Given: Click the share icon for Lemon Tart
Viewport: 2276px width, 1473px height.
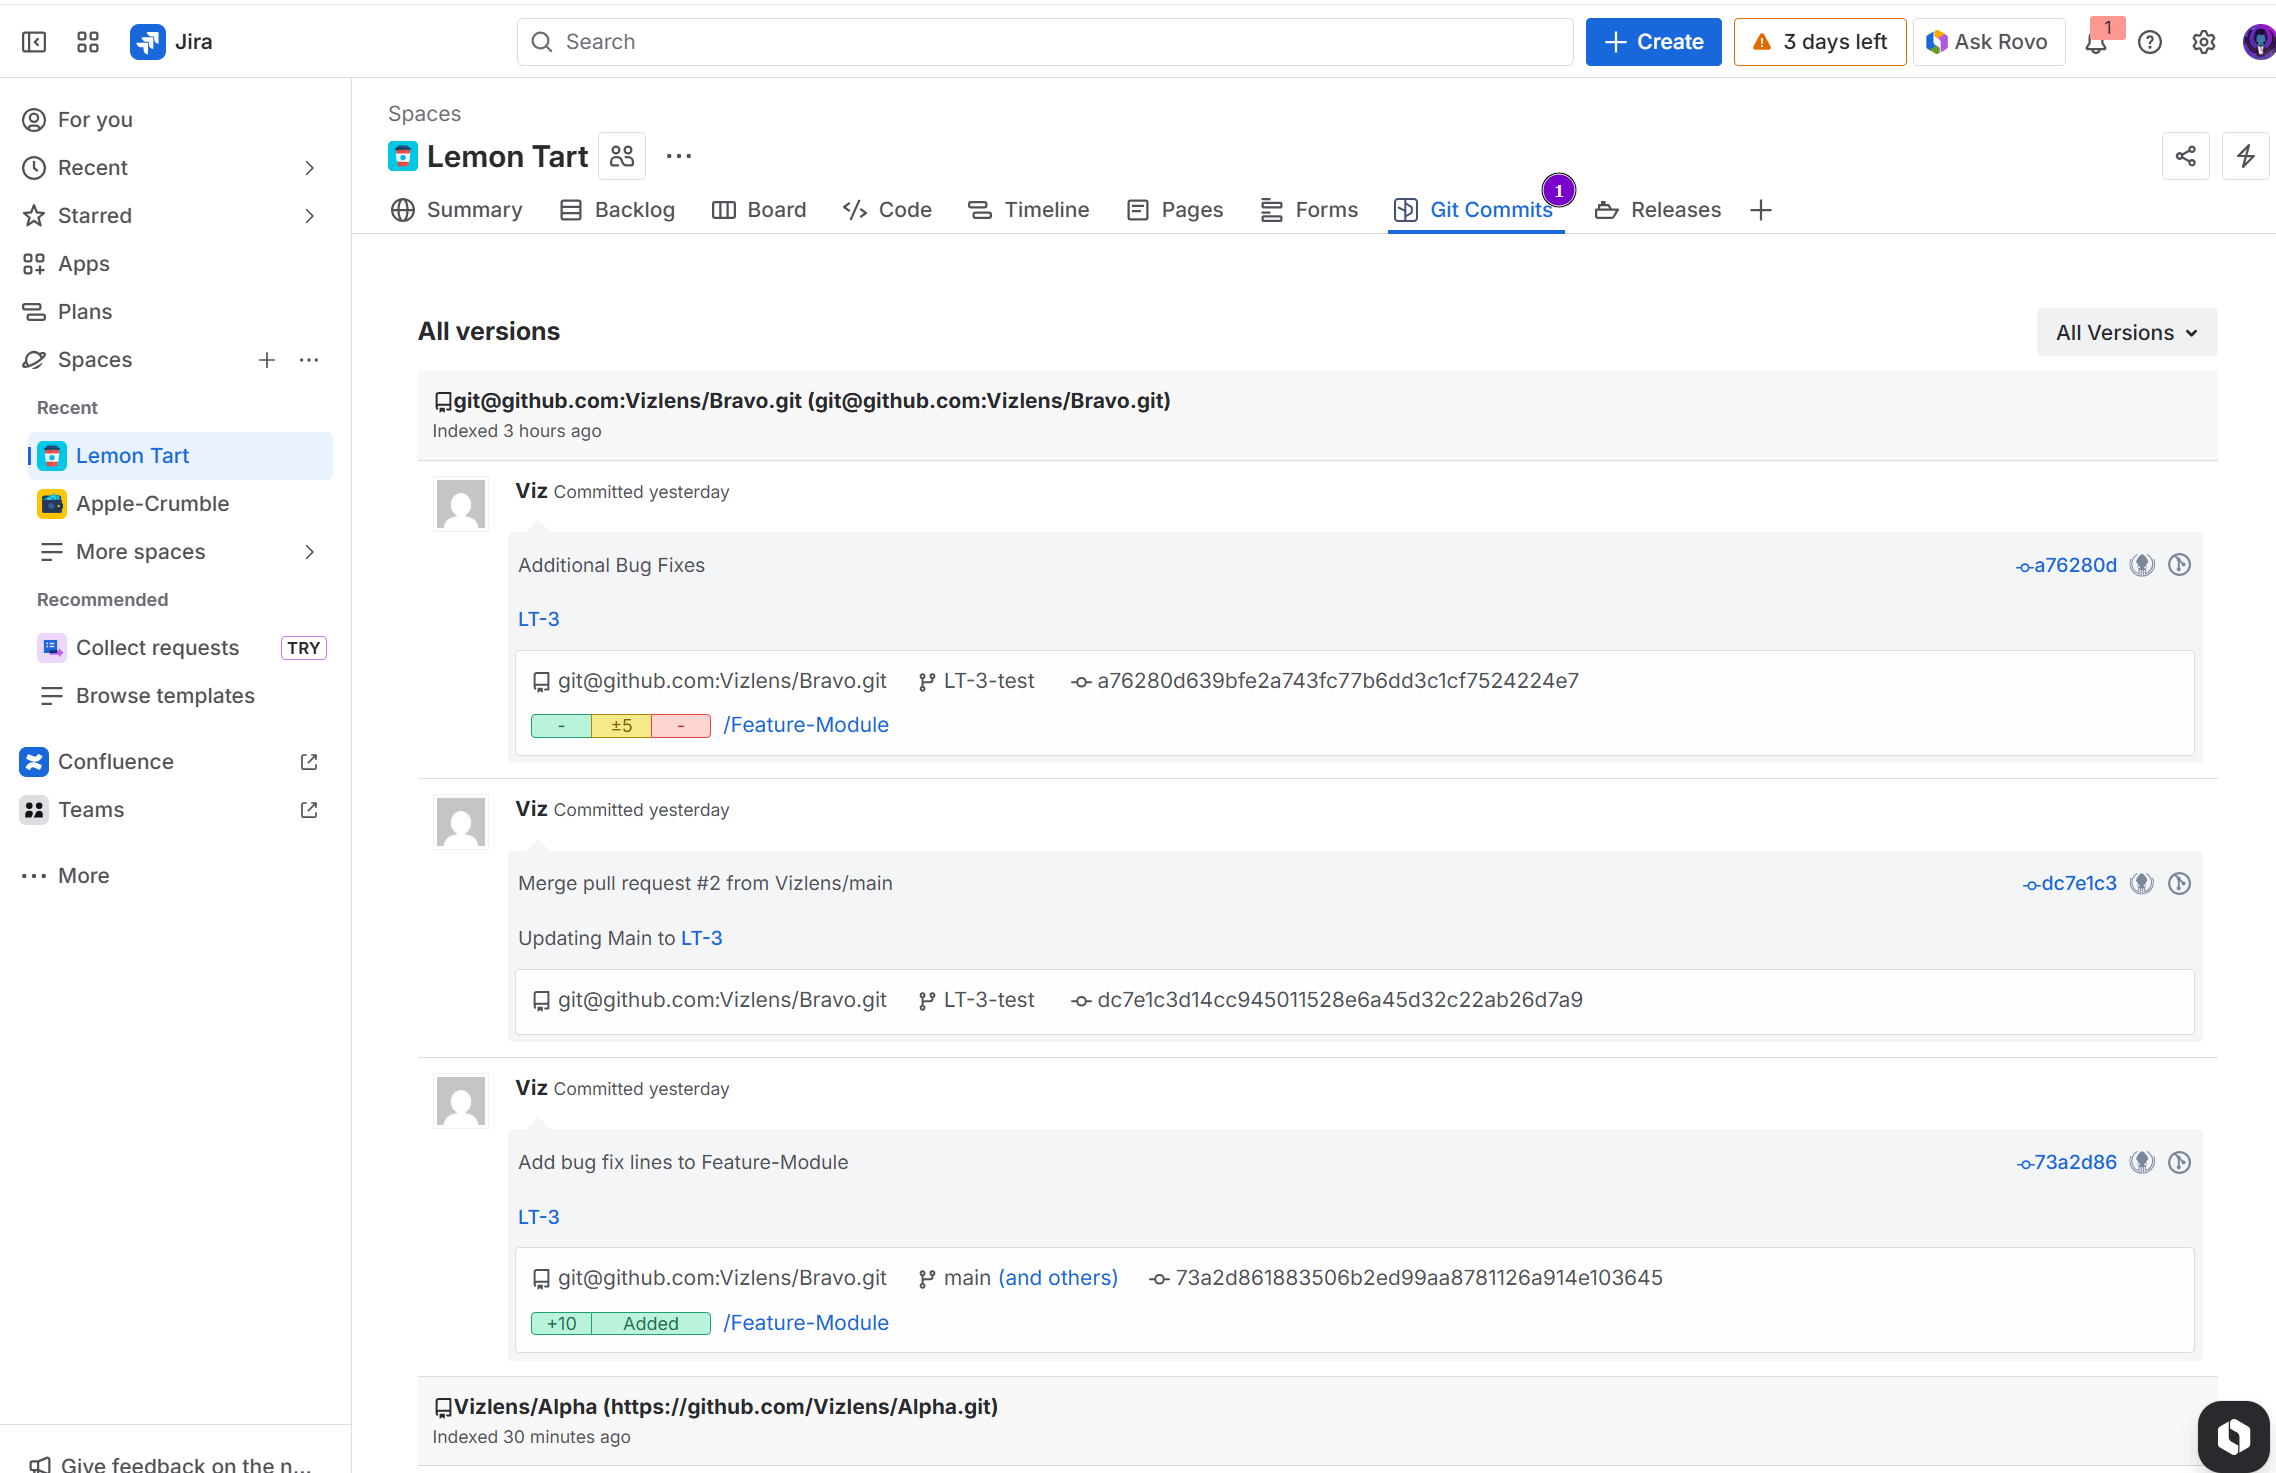Looking at the screenshot, I should tap(2186, 156).
